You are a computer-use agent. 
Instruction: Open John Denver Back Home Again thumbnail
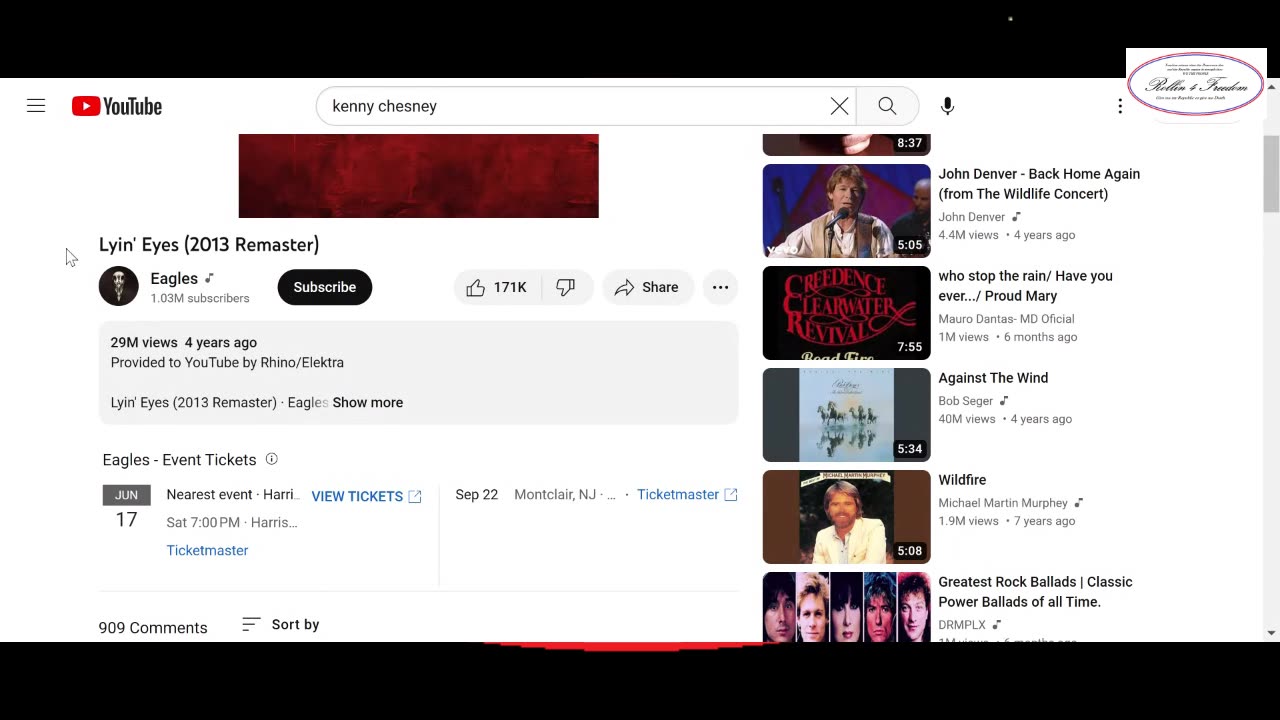point(846,211)
